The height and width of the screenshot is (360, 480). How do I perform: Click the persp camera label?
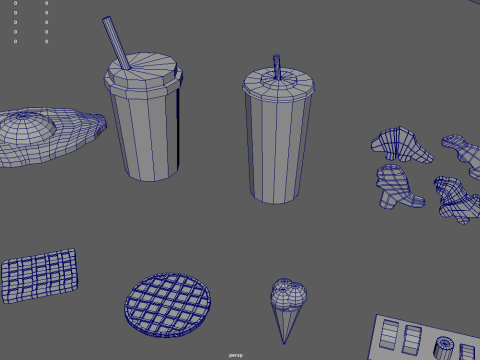236,355
